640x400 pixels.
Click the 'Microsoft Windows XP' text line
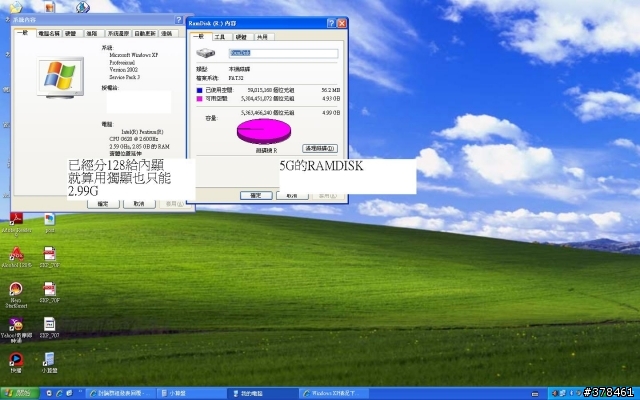(x=133, y=55)
